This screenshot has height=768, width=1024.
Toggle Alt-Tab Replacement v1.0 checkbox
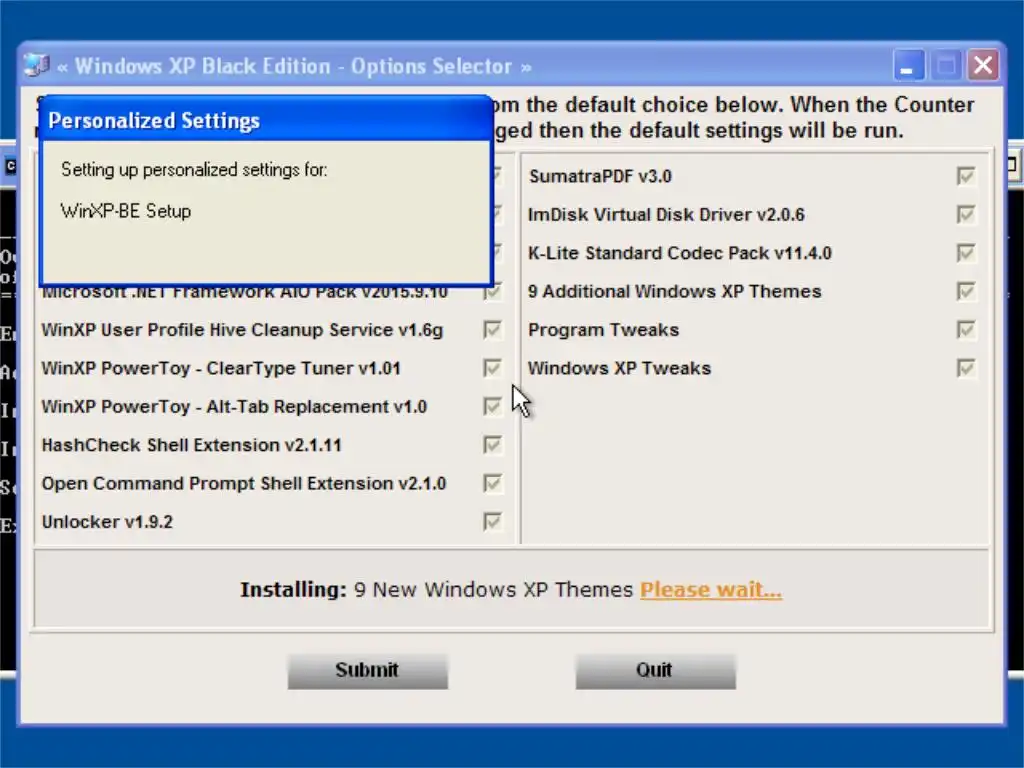492,407
